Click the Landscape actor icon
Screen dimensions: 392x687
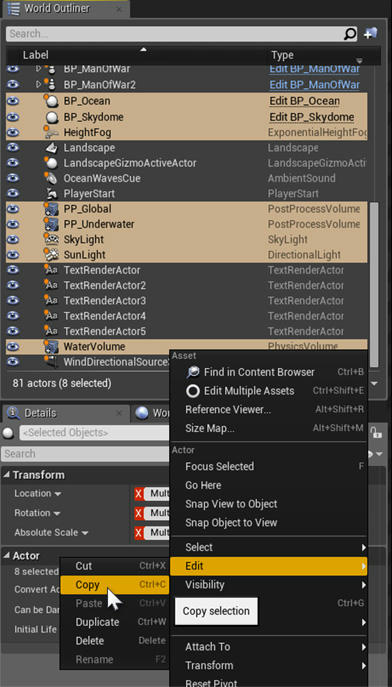click(52, 148)
